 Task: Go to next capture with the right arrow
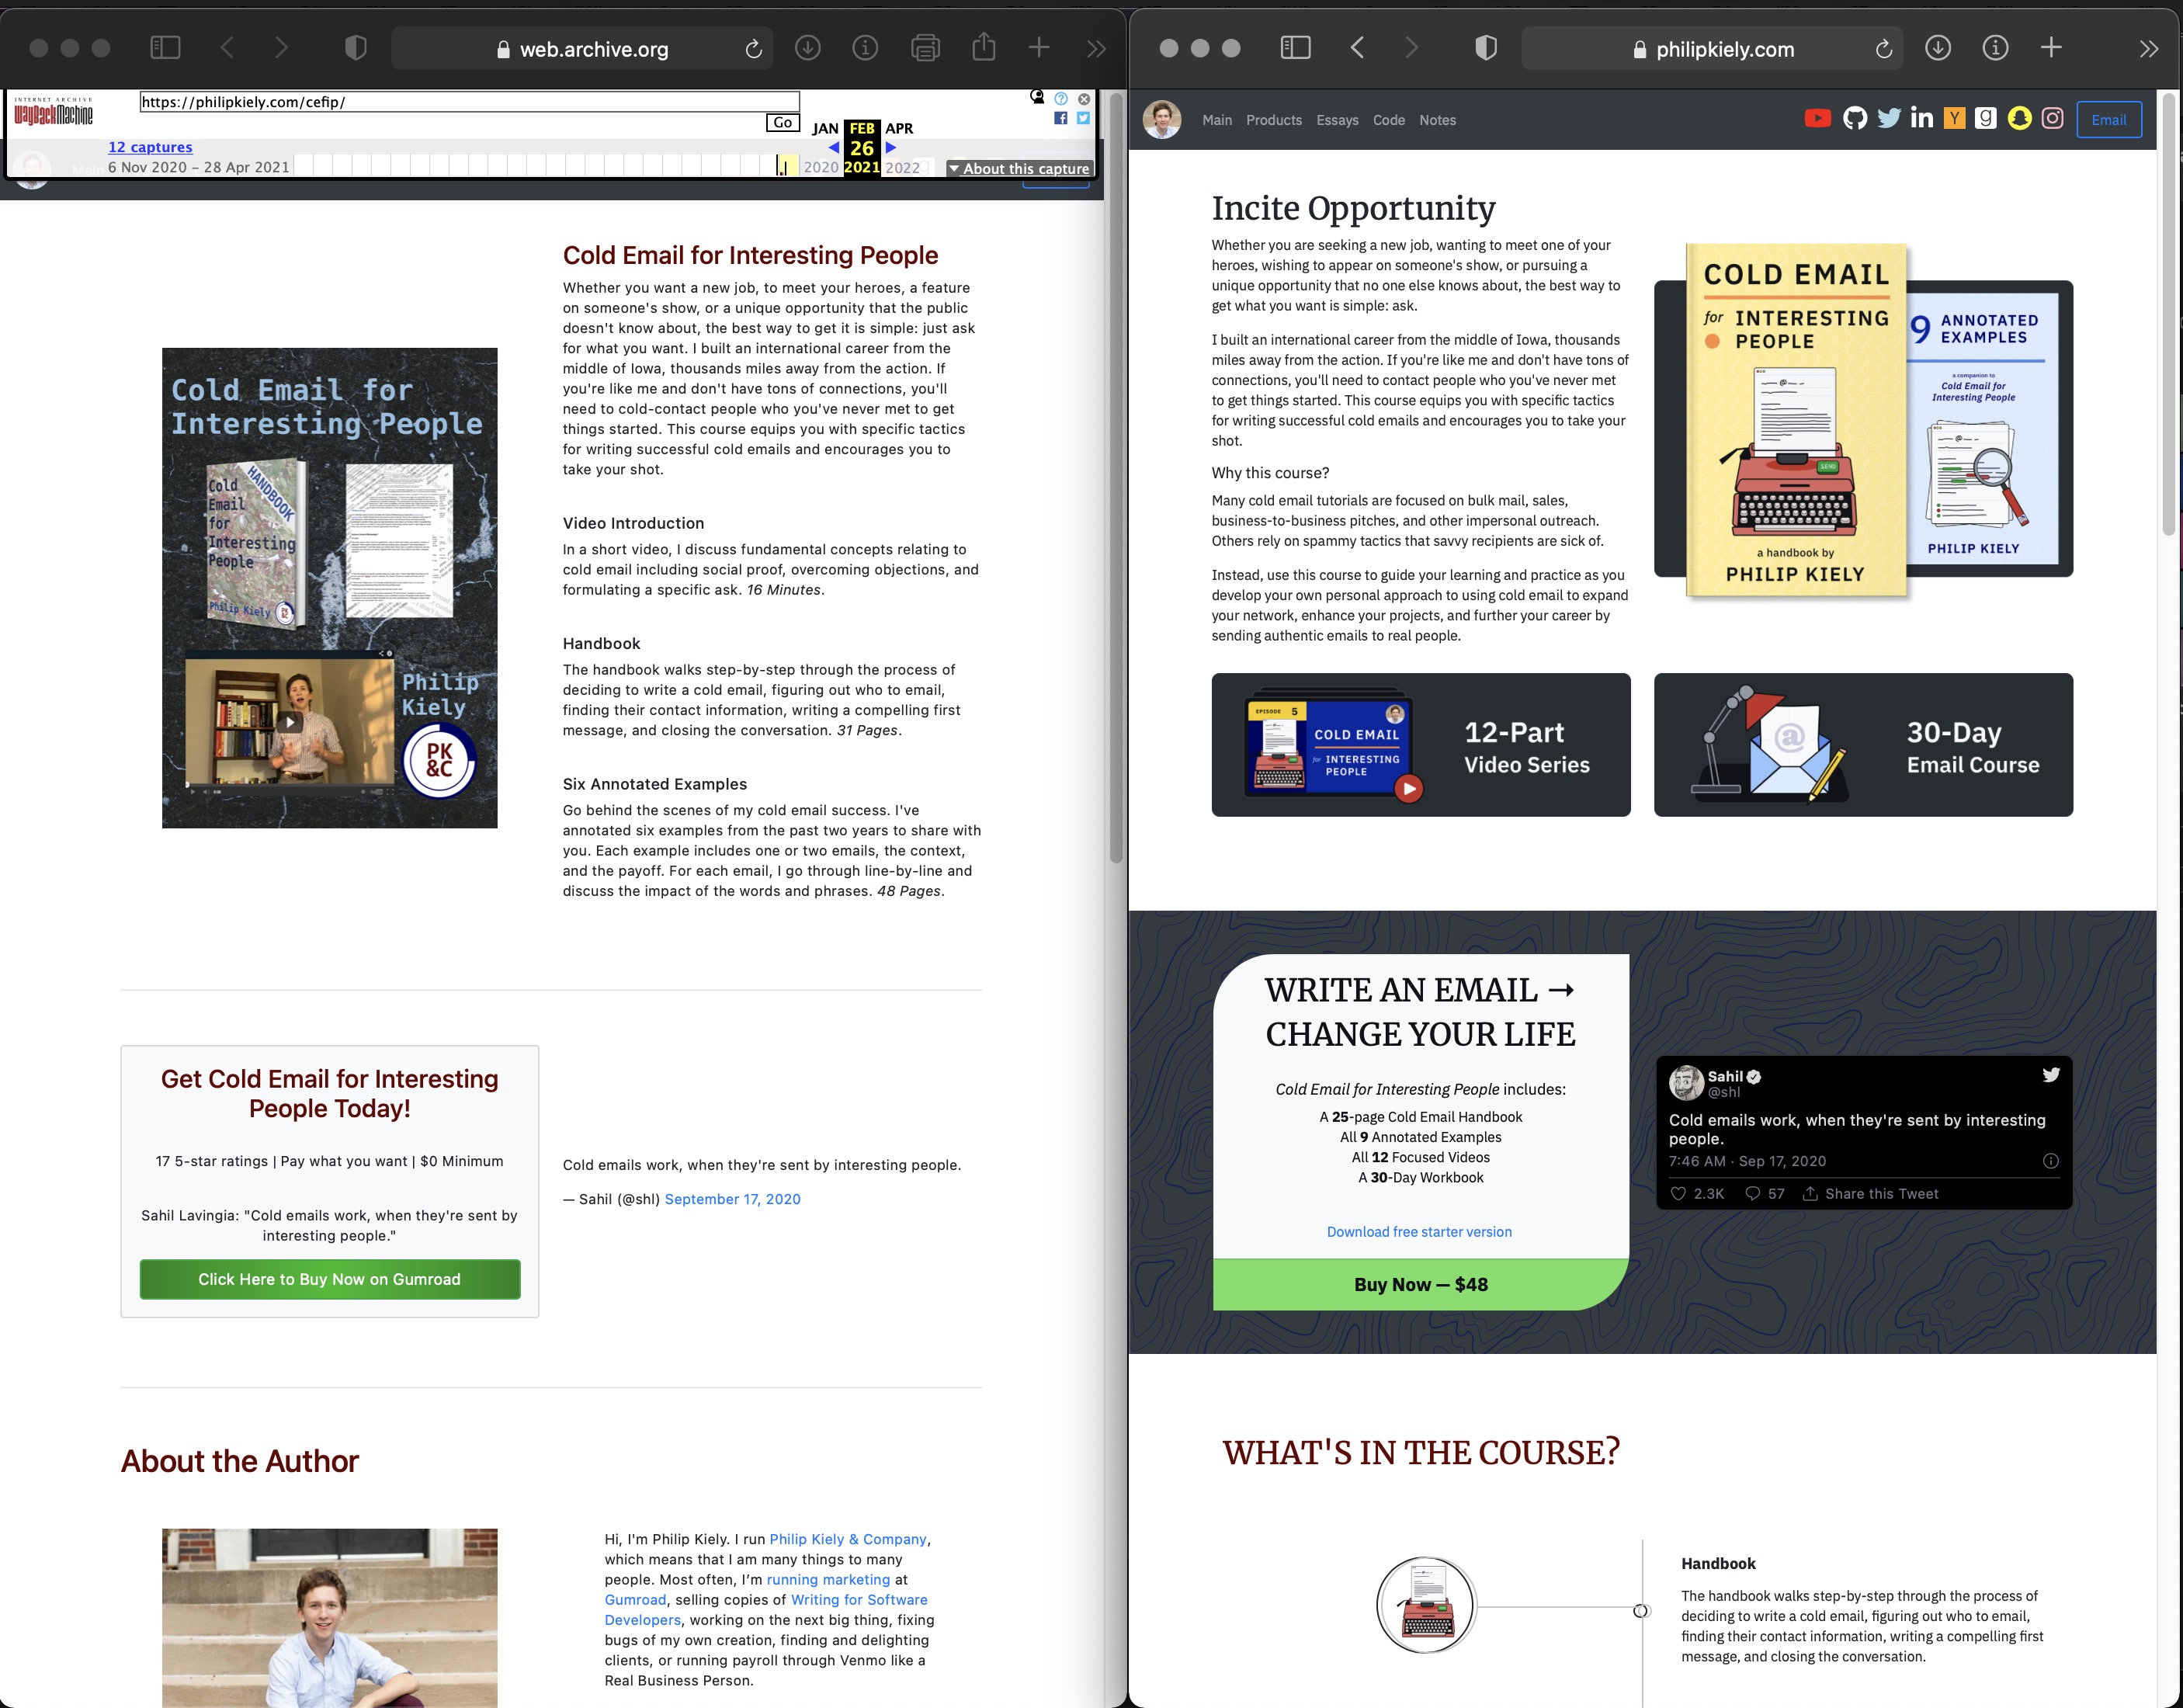click(891, 148)
